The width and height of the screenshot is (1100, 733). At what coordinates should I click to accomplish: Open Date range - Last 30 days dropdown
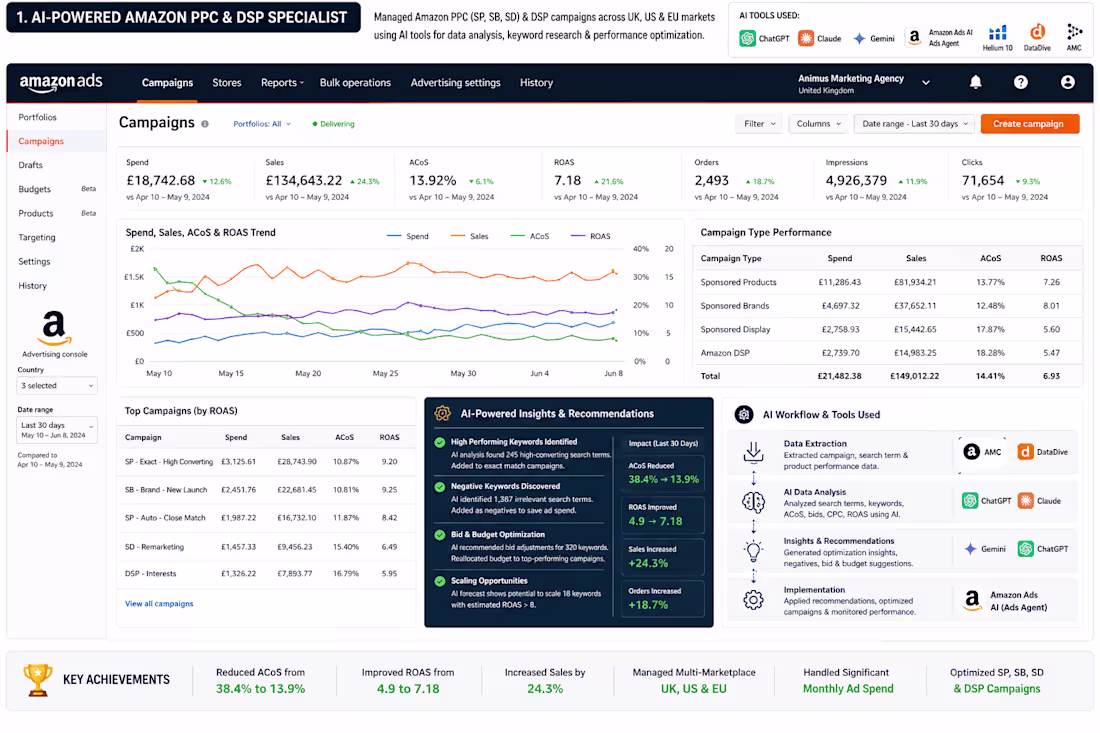click(914, 124)
